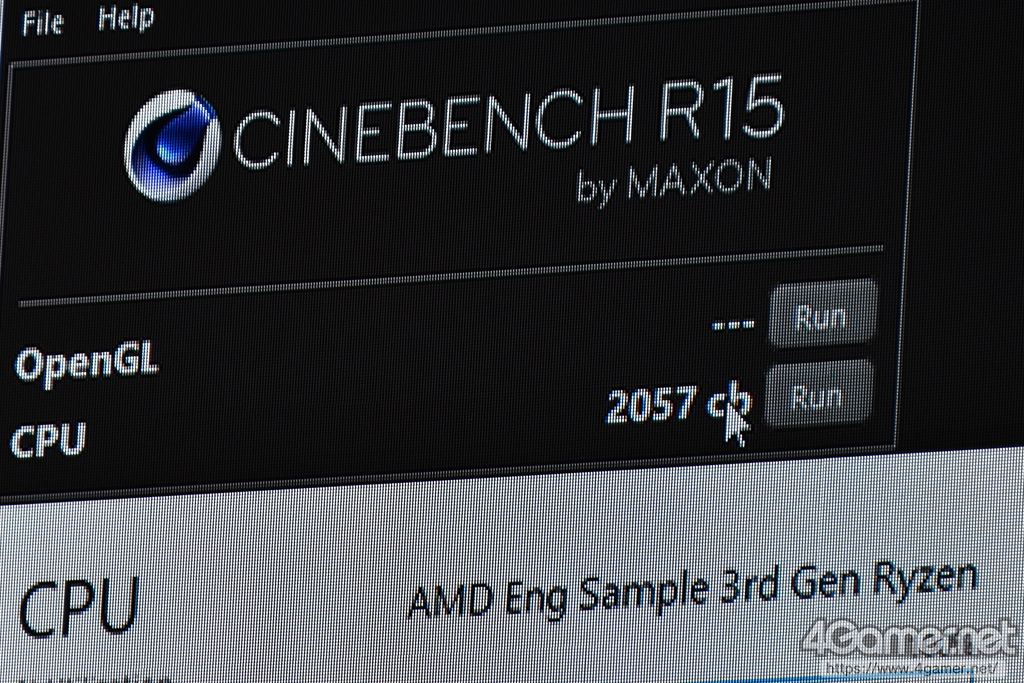The height and width of the screenshot is (683, 1024).
Task: Run the OpenGL benchmark
Action: (822, 313)
